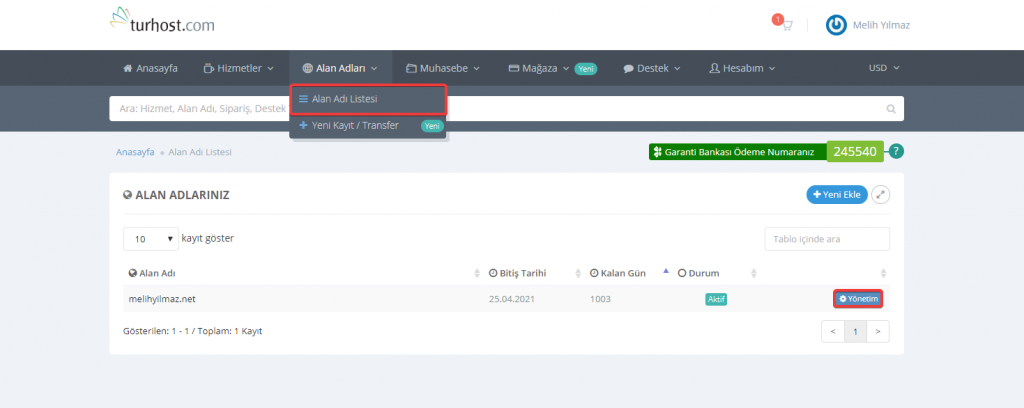
Task: Expand the Alan Adlarınız panel to fullscreen
Action: pyautogui.click(x=880, y=195)
